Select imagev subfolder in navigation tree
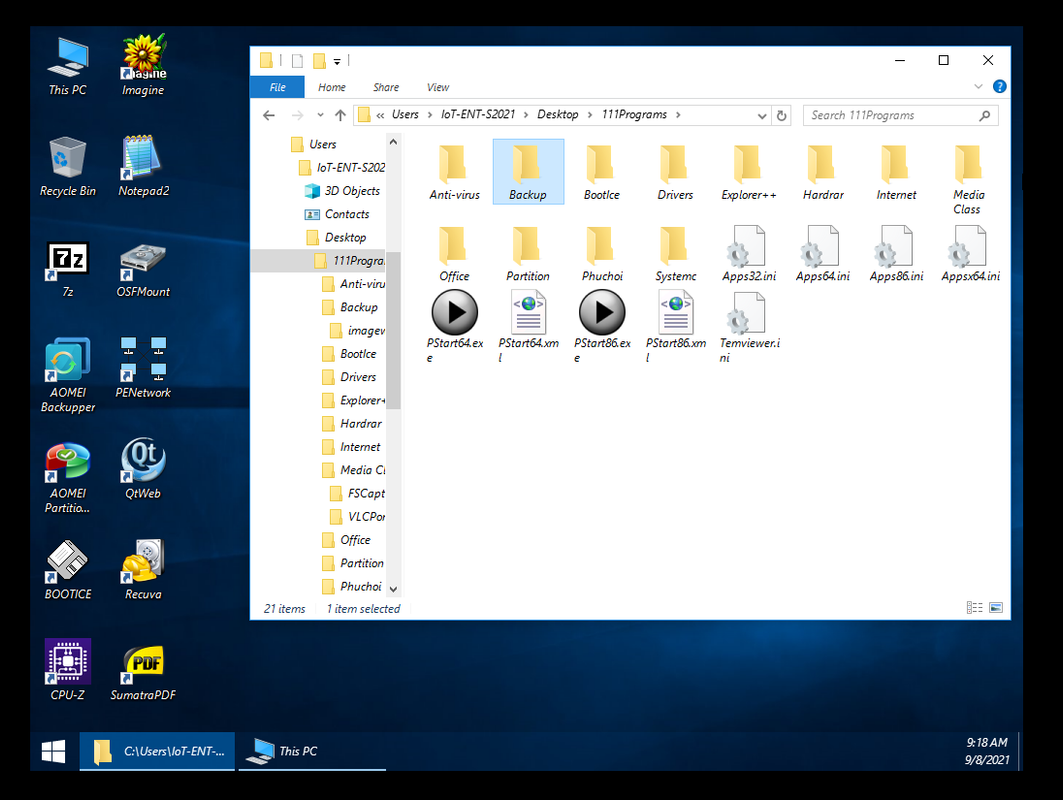Viewport: 1063px width, 800px height. (x=357, y=331)
